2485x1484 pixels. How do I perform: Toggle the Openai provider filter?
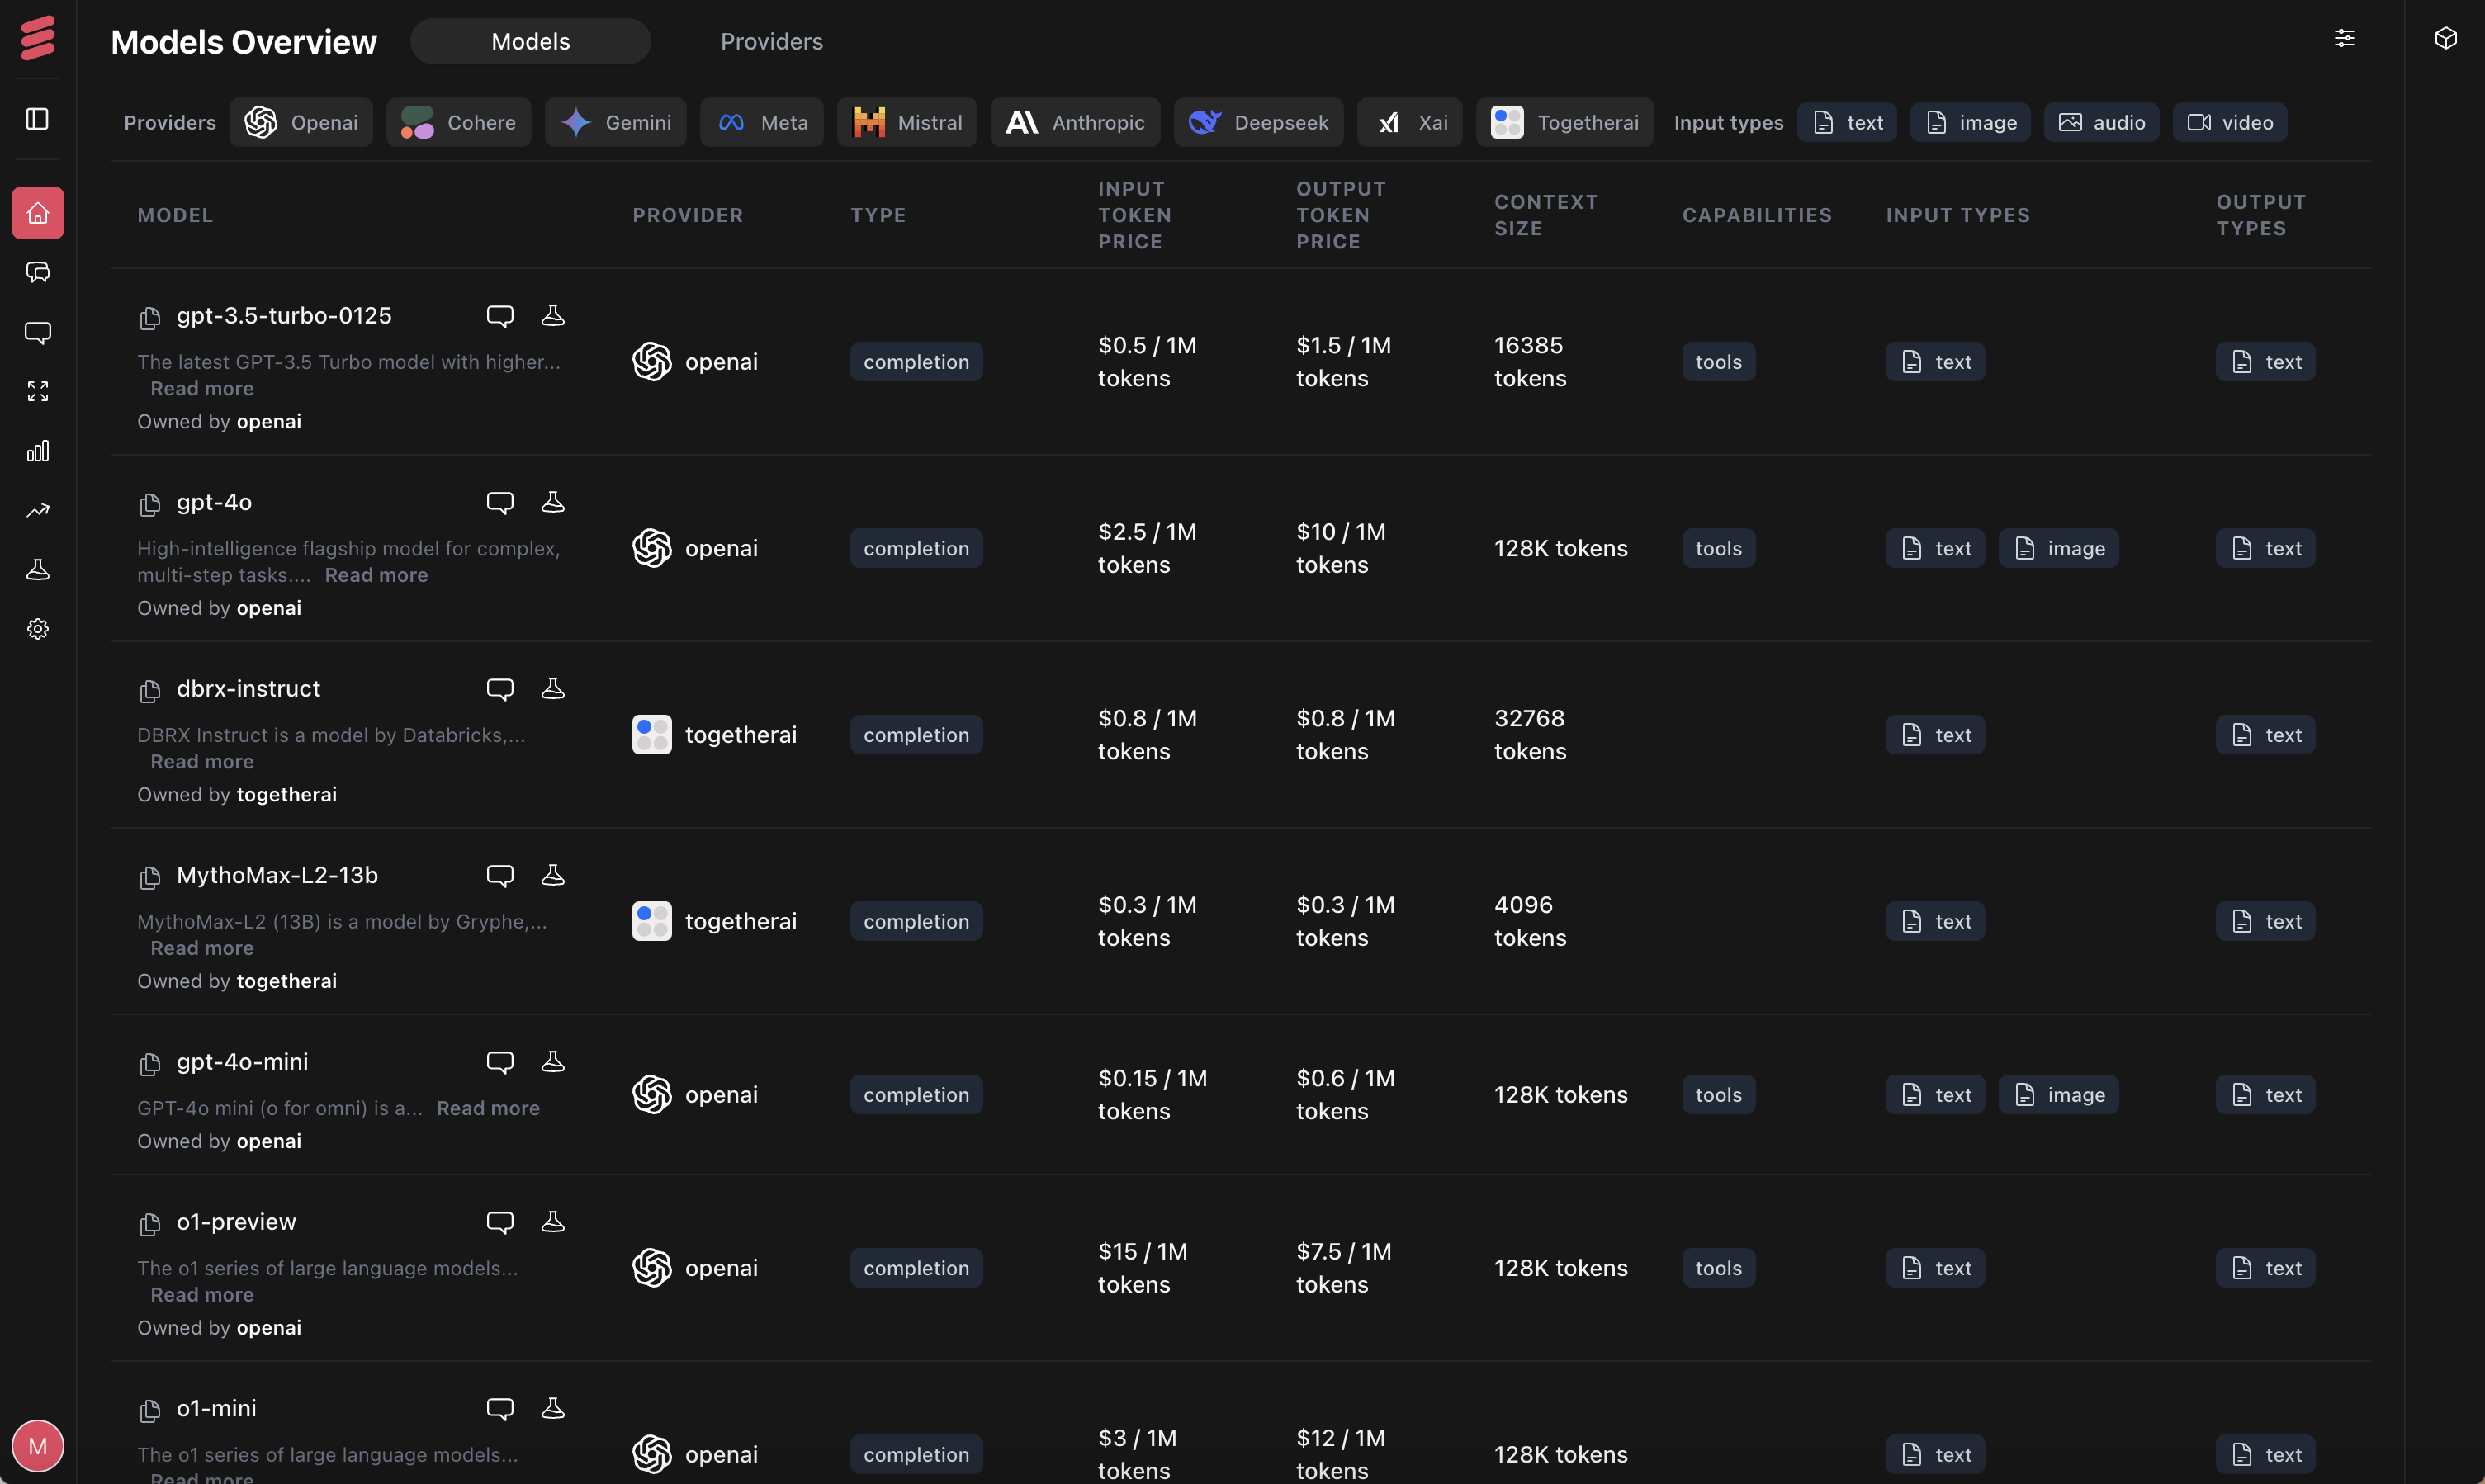[x=301, y=122]
